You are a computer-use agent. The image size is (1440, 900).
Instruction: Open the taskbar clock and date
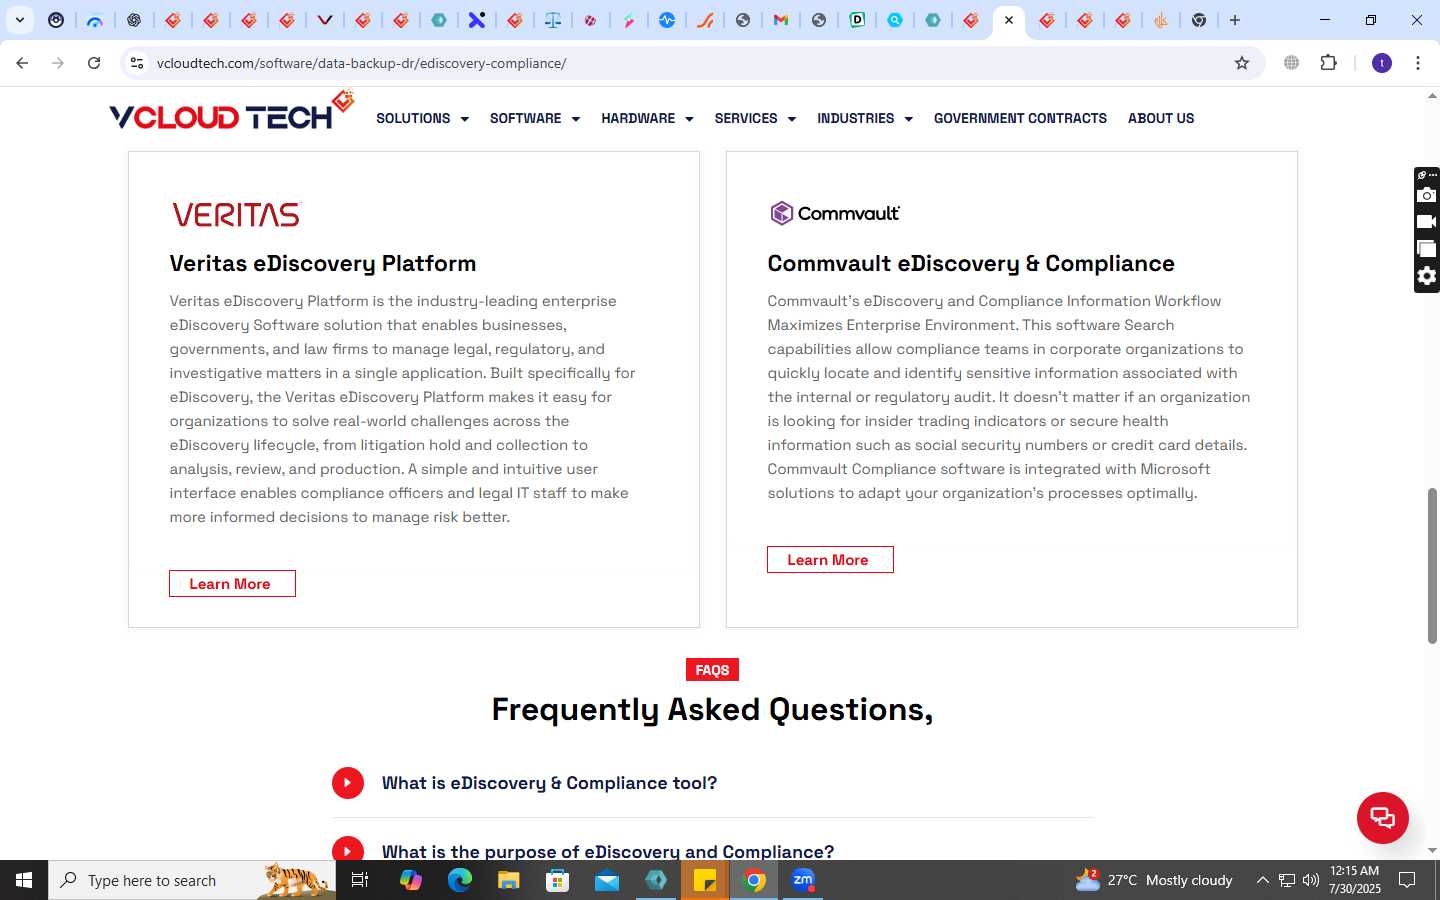click(x=1355, y=880)
